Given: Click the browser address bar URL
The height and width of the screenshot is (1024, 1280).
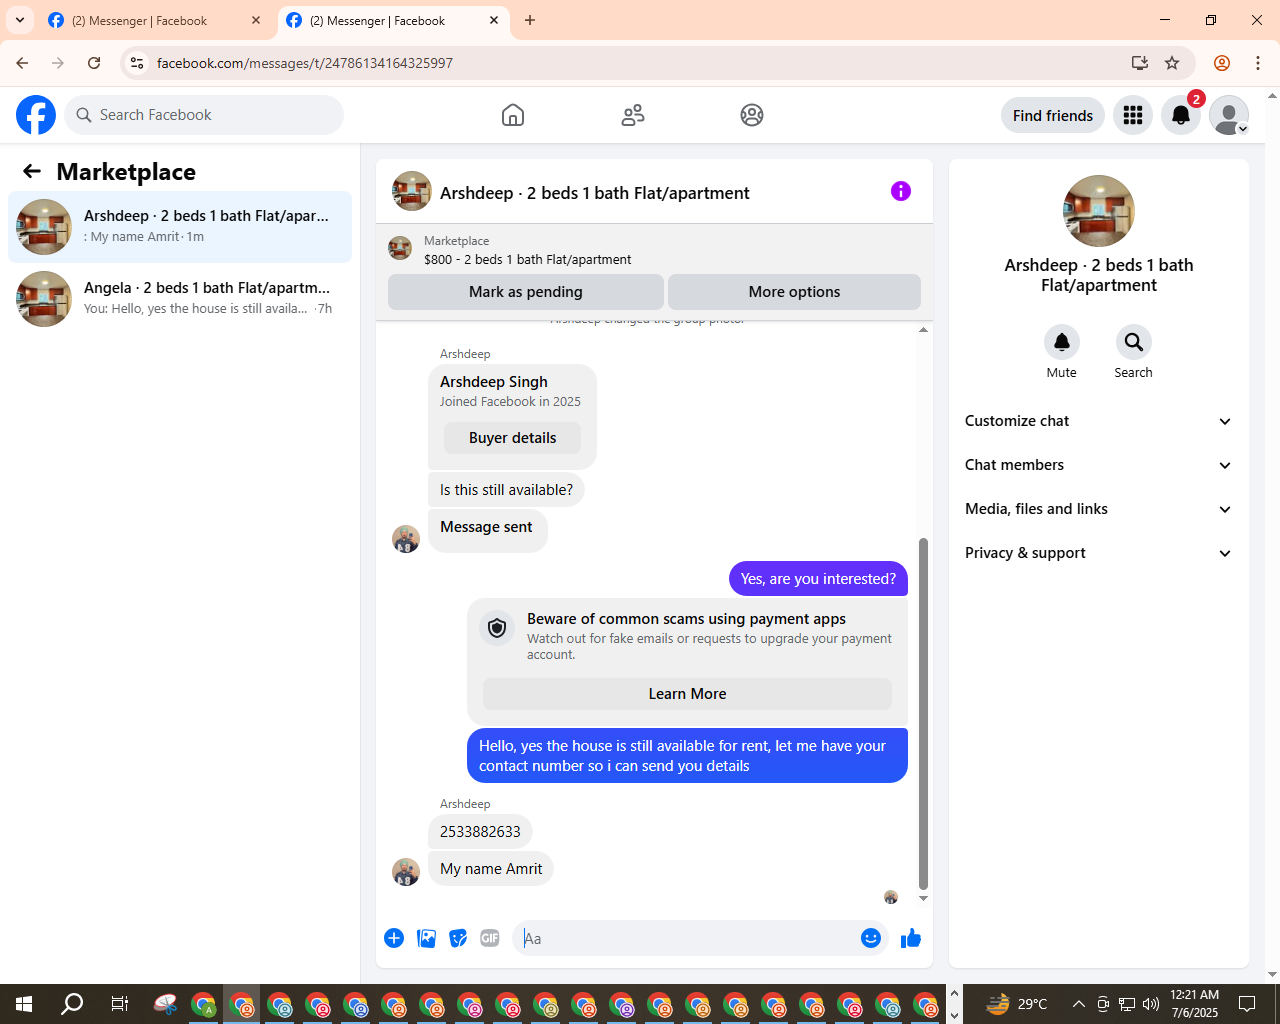Looking at the screenshot, I should [x=305, y=63].
